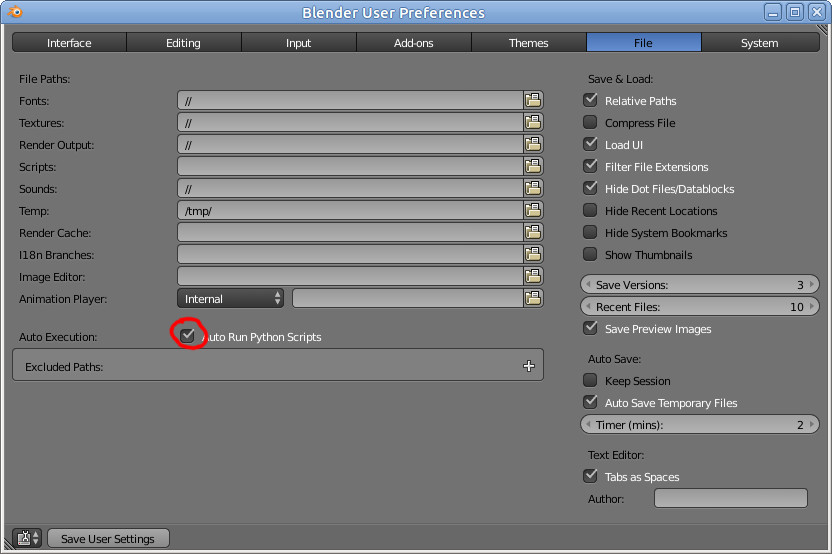Image resolution: width=832 pixels, height=554 pixels.
Task: Click the I18n Branches path field
Action: [x=350, y=254]
